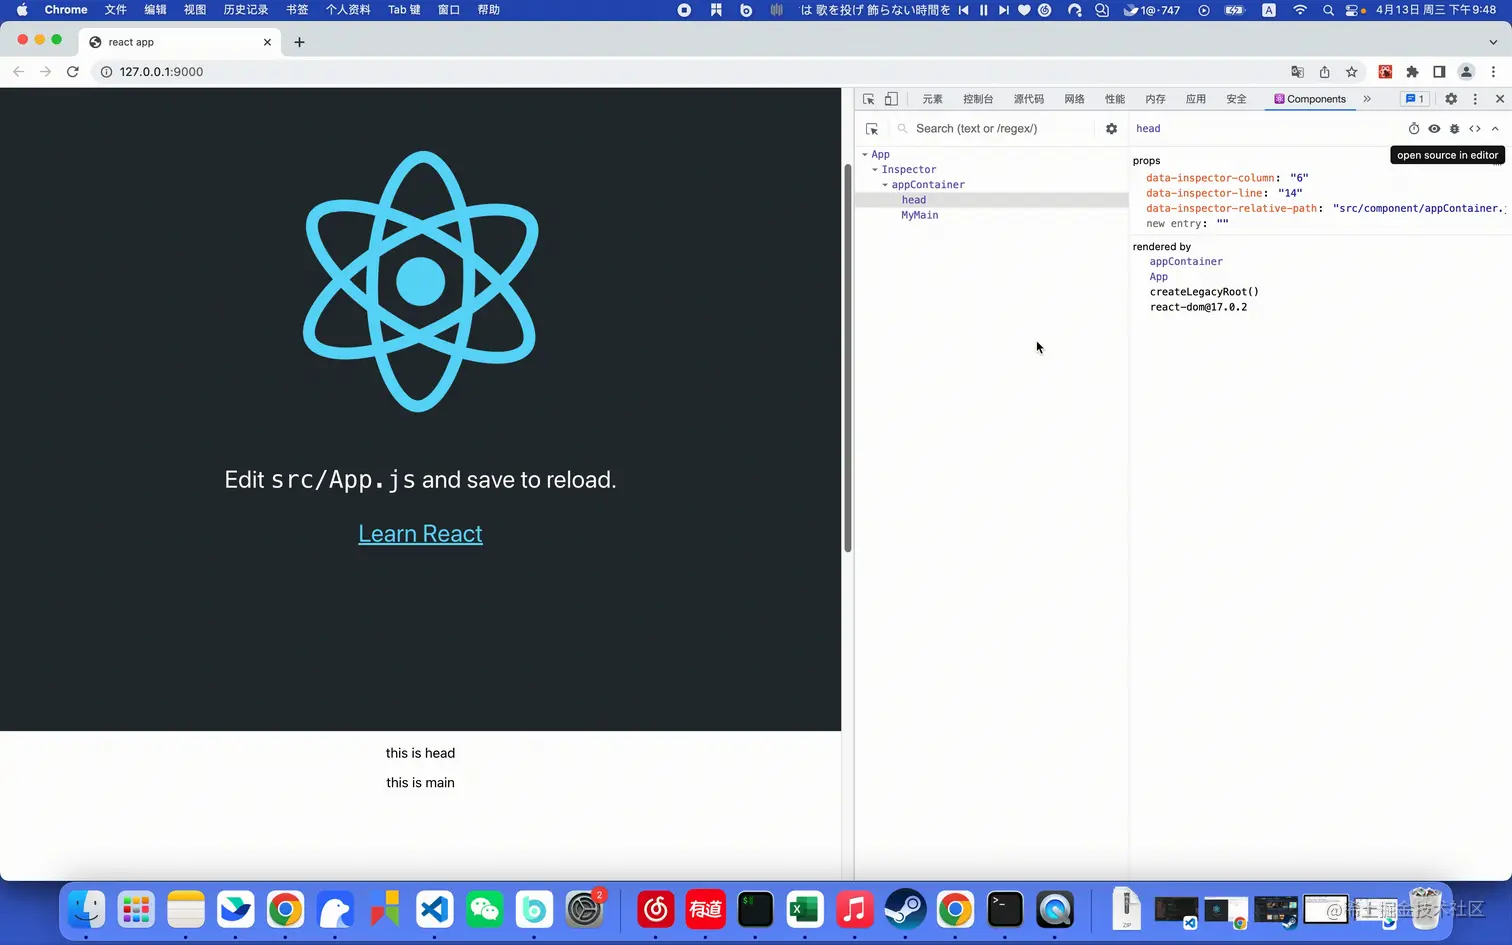
Task: Open the DevTools issues flag showing 1
Action: [1414, 98]
